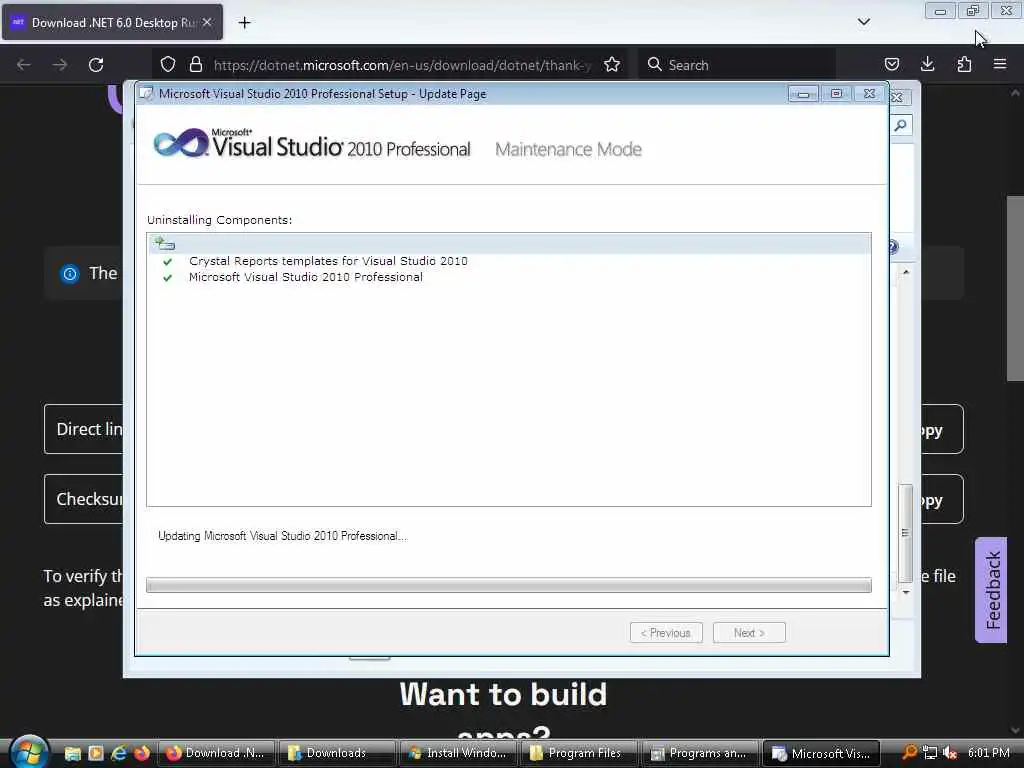Launch Firefox from quick launch
This screenshot has width=1024, height=768.
(142, 753)
